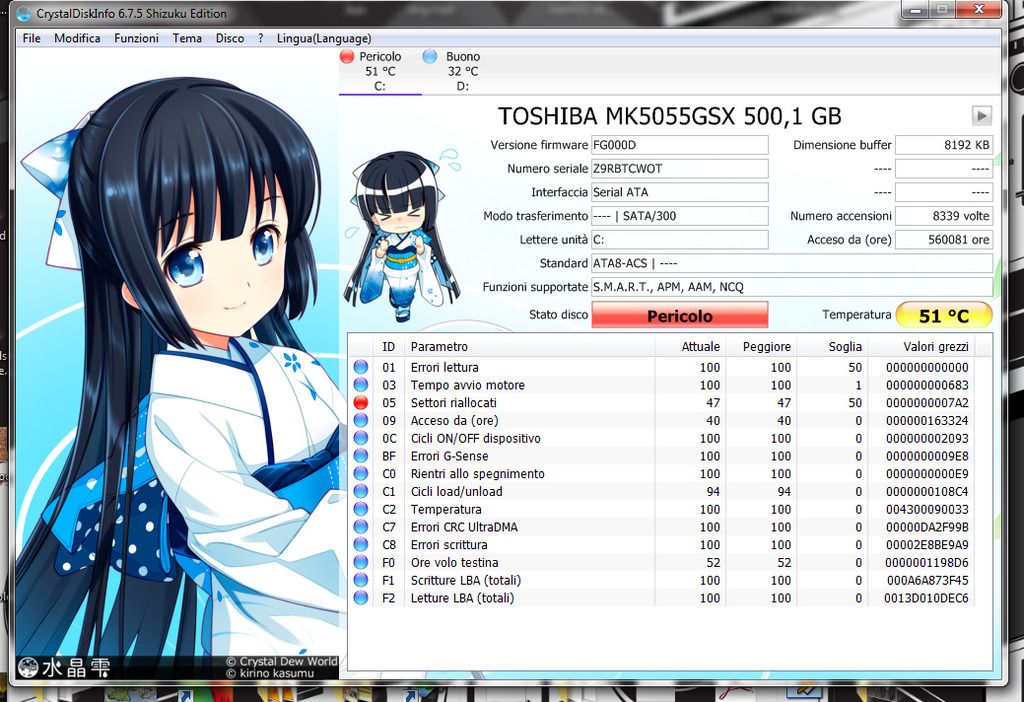Open the Lingua(Language) menu
Image resolution: width=1024 pixels, height=702 pixels.
(324, 38)
